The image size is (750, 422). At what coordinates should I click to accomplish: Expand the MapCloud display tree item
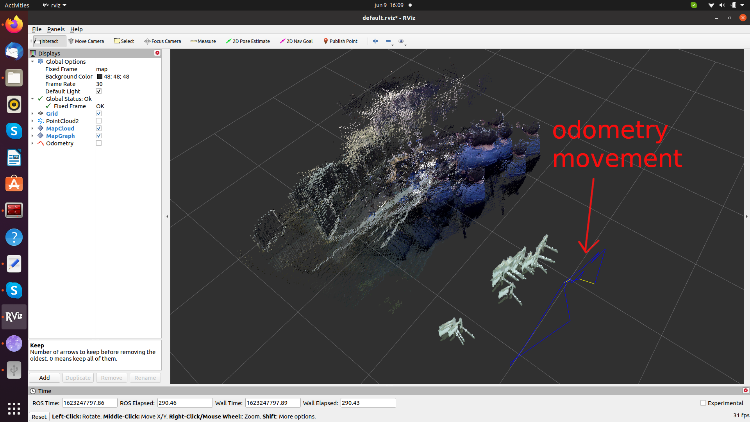pyautogui.click(x=33, y=129)
